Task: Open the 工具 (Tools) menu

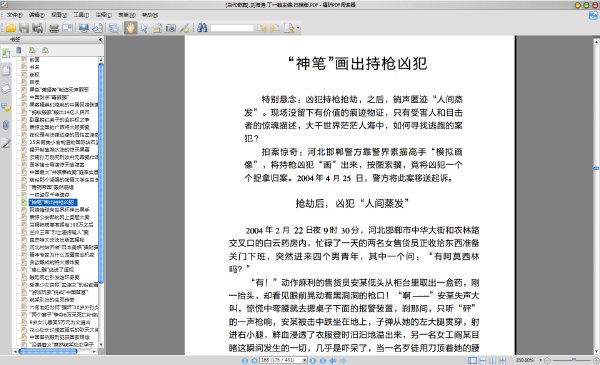Action: (x=81, y=15)
